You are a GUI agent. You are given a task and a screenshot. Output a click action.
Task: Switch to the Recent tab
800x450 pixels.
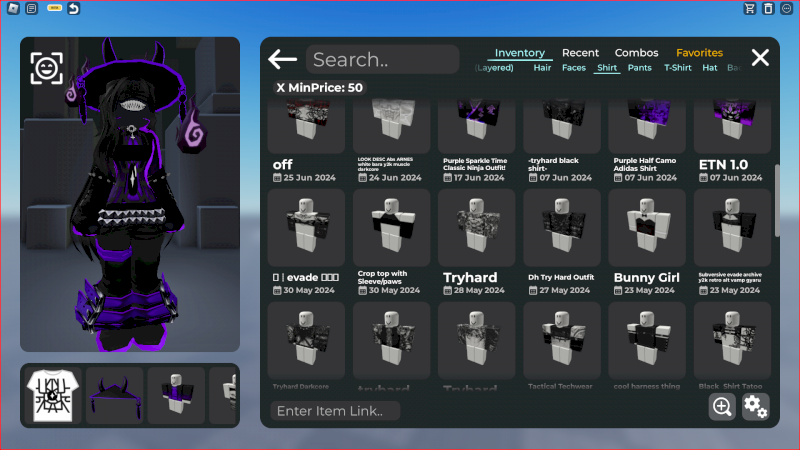(580, 53)
